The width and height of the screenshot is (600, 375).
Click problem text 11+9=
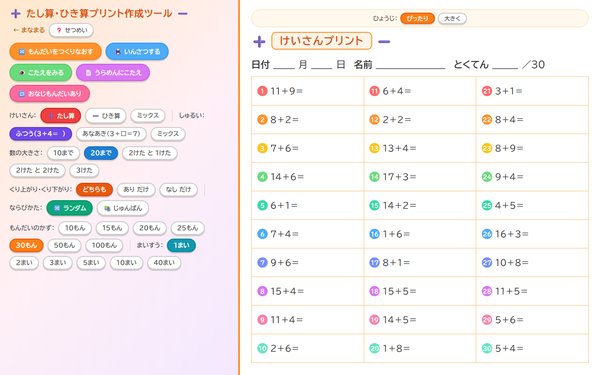tap(287, 91)
